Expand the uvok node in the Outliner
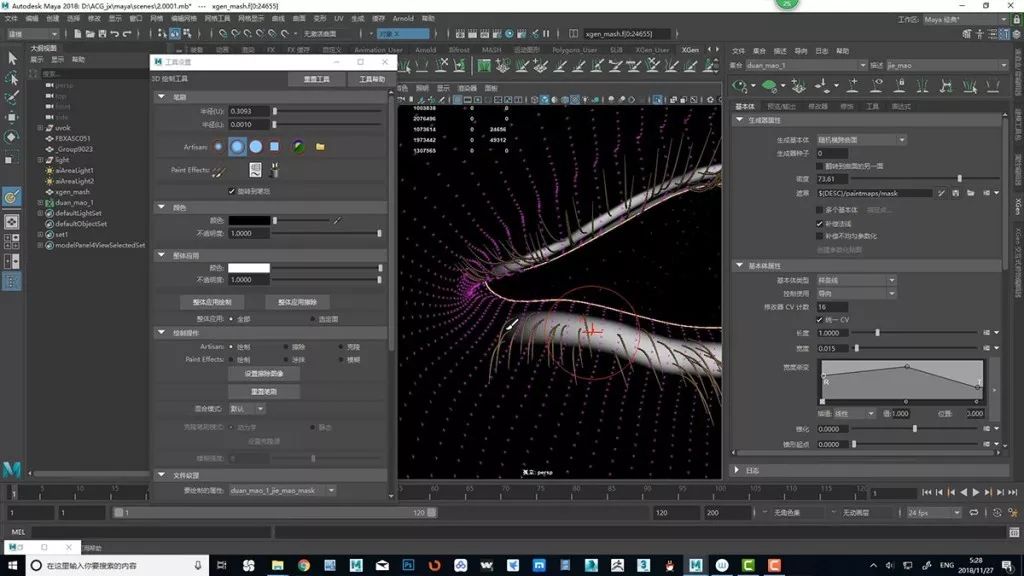 40,128
